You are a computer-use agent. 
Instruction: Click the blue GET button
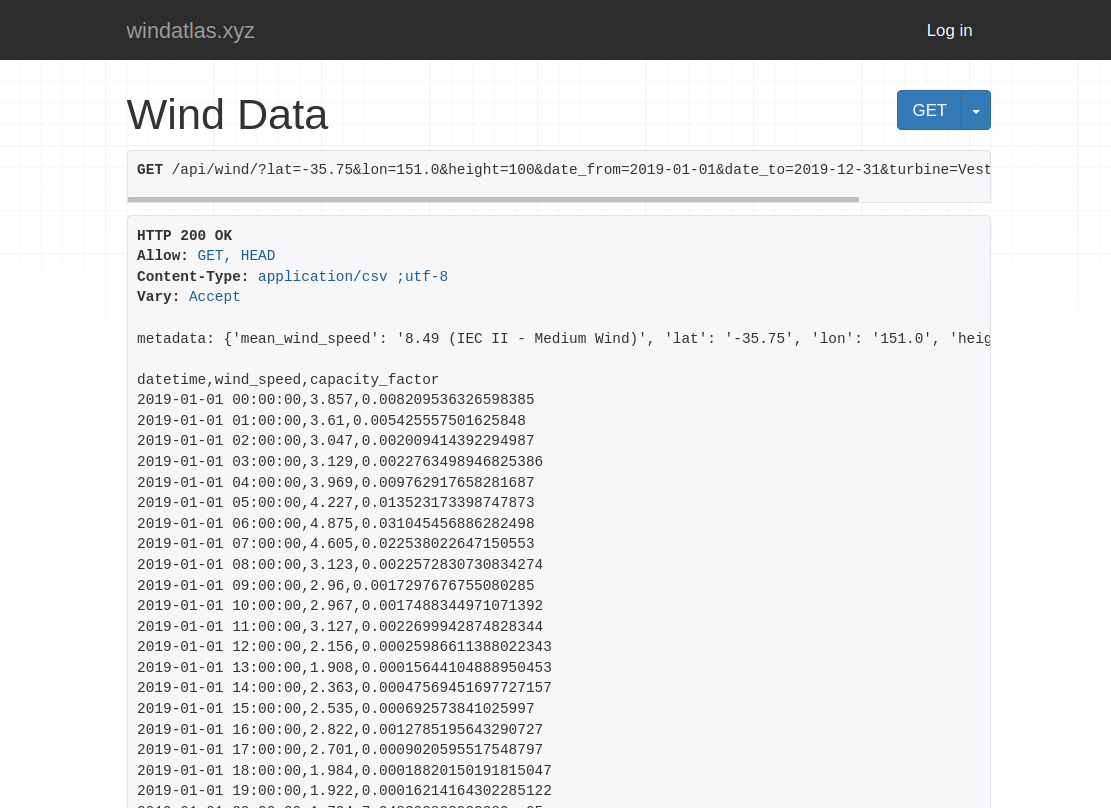tap(929, 110)
